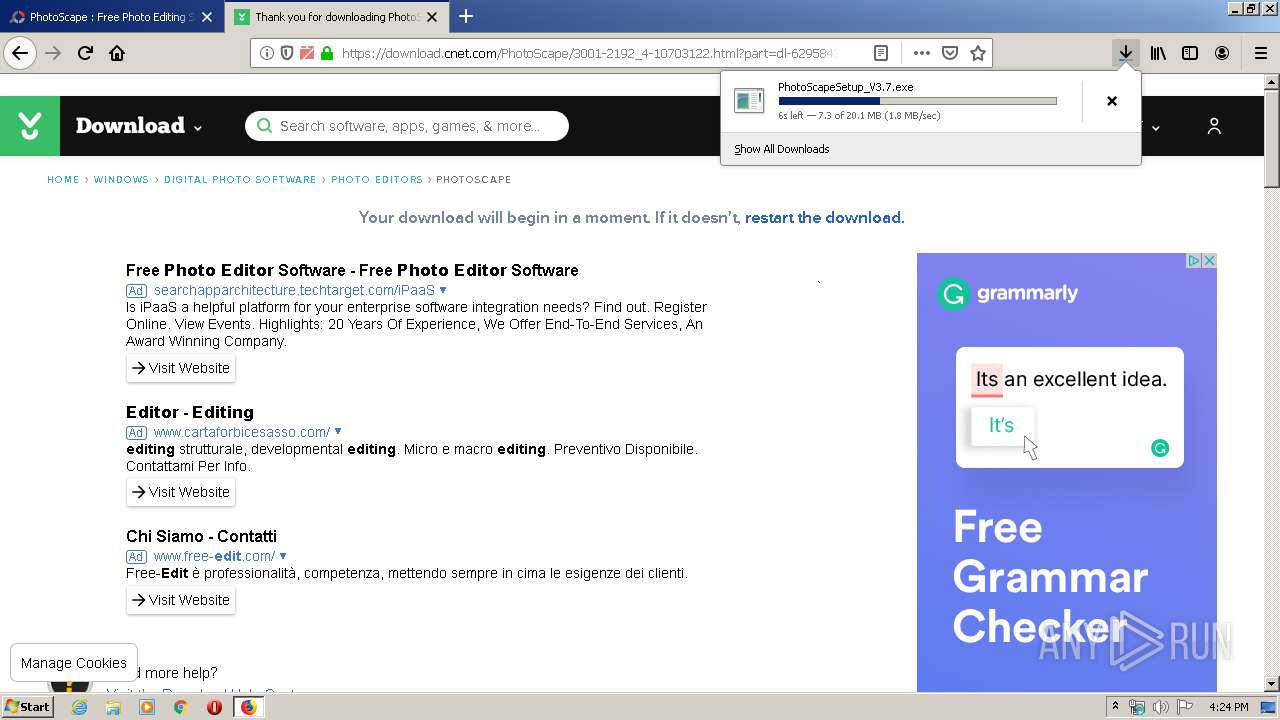This screenshot has width=1280, height=720.
Task: Open Free Photo Editor Software ad title
Action: (x=352, y=270)
